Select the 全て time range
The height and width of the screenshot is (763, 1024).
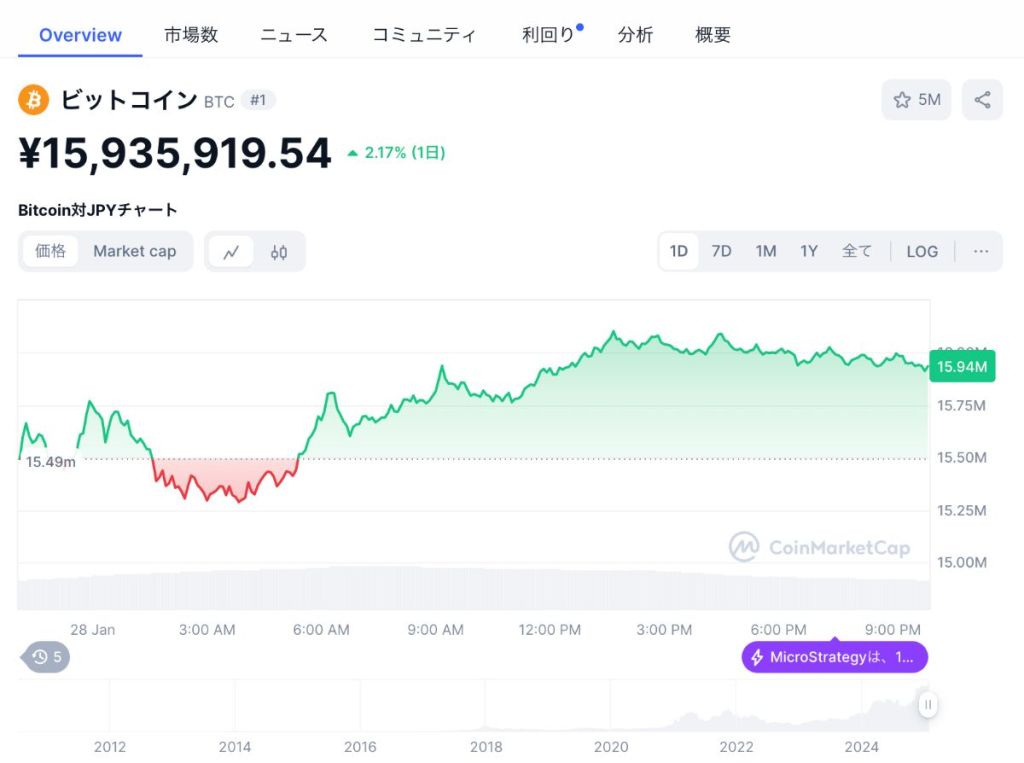click(x=856, y=252)
